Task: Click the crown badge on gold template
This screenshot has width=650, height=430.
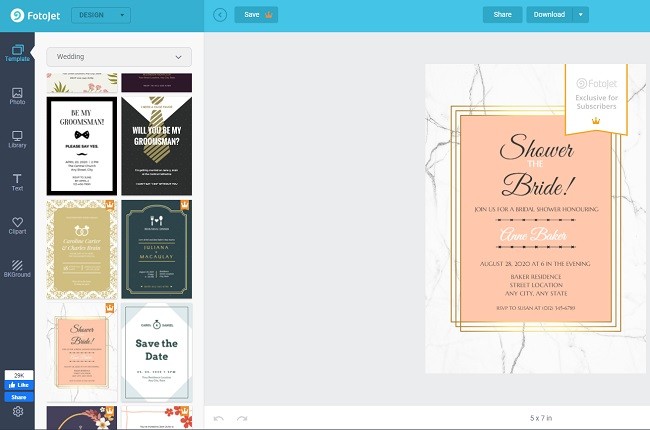Action: pyautogui.click(x=110, y=205)
